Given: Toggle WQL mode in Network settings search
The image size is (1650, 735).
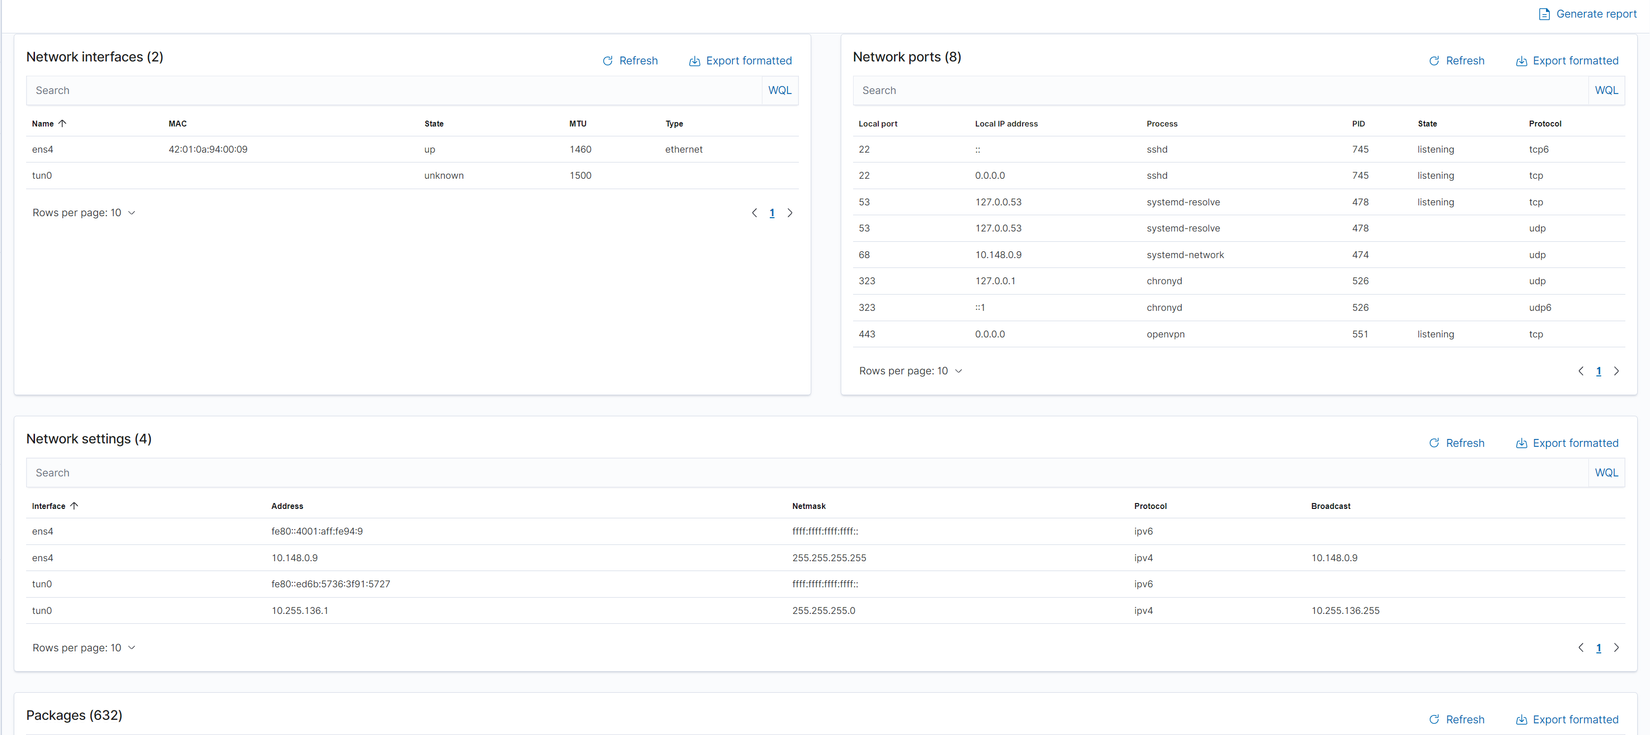Looking at the screenshot, I should 1606,473.
